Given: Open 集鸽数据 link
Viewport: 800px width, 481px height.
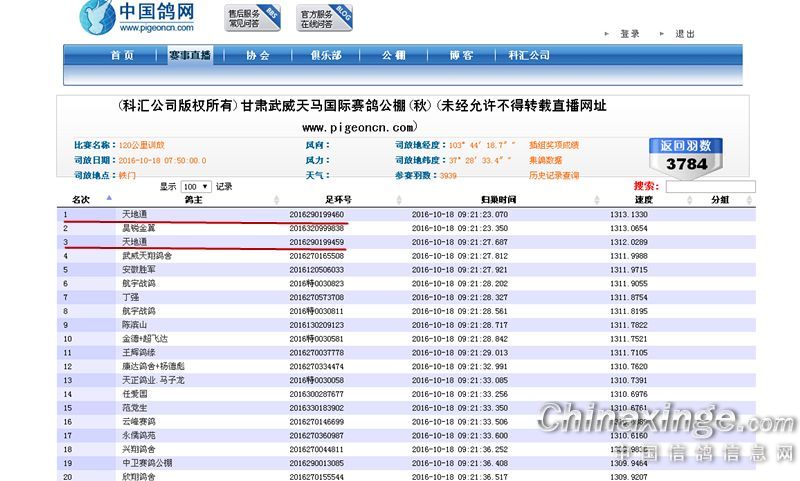Looking at the screenshot, I should coord(545,160).
